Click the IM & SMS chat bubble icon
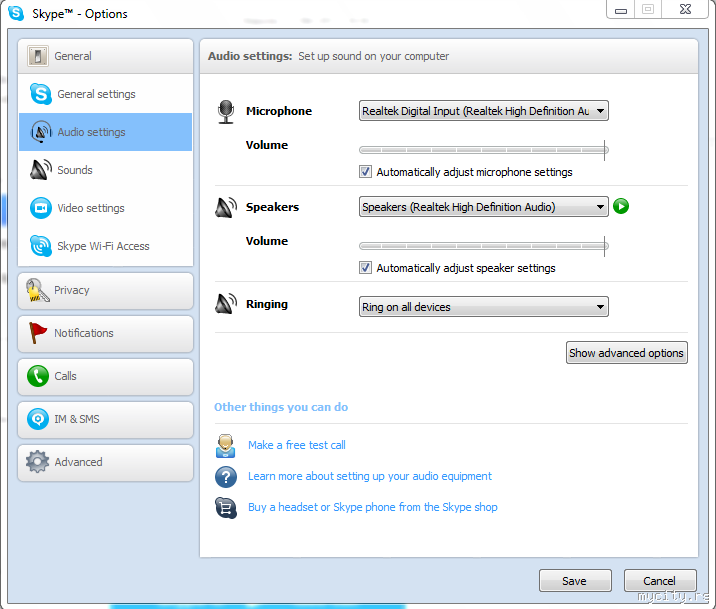Screen dimensions: 716x609 point(37,419)
